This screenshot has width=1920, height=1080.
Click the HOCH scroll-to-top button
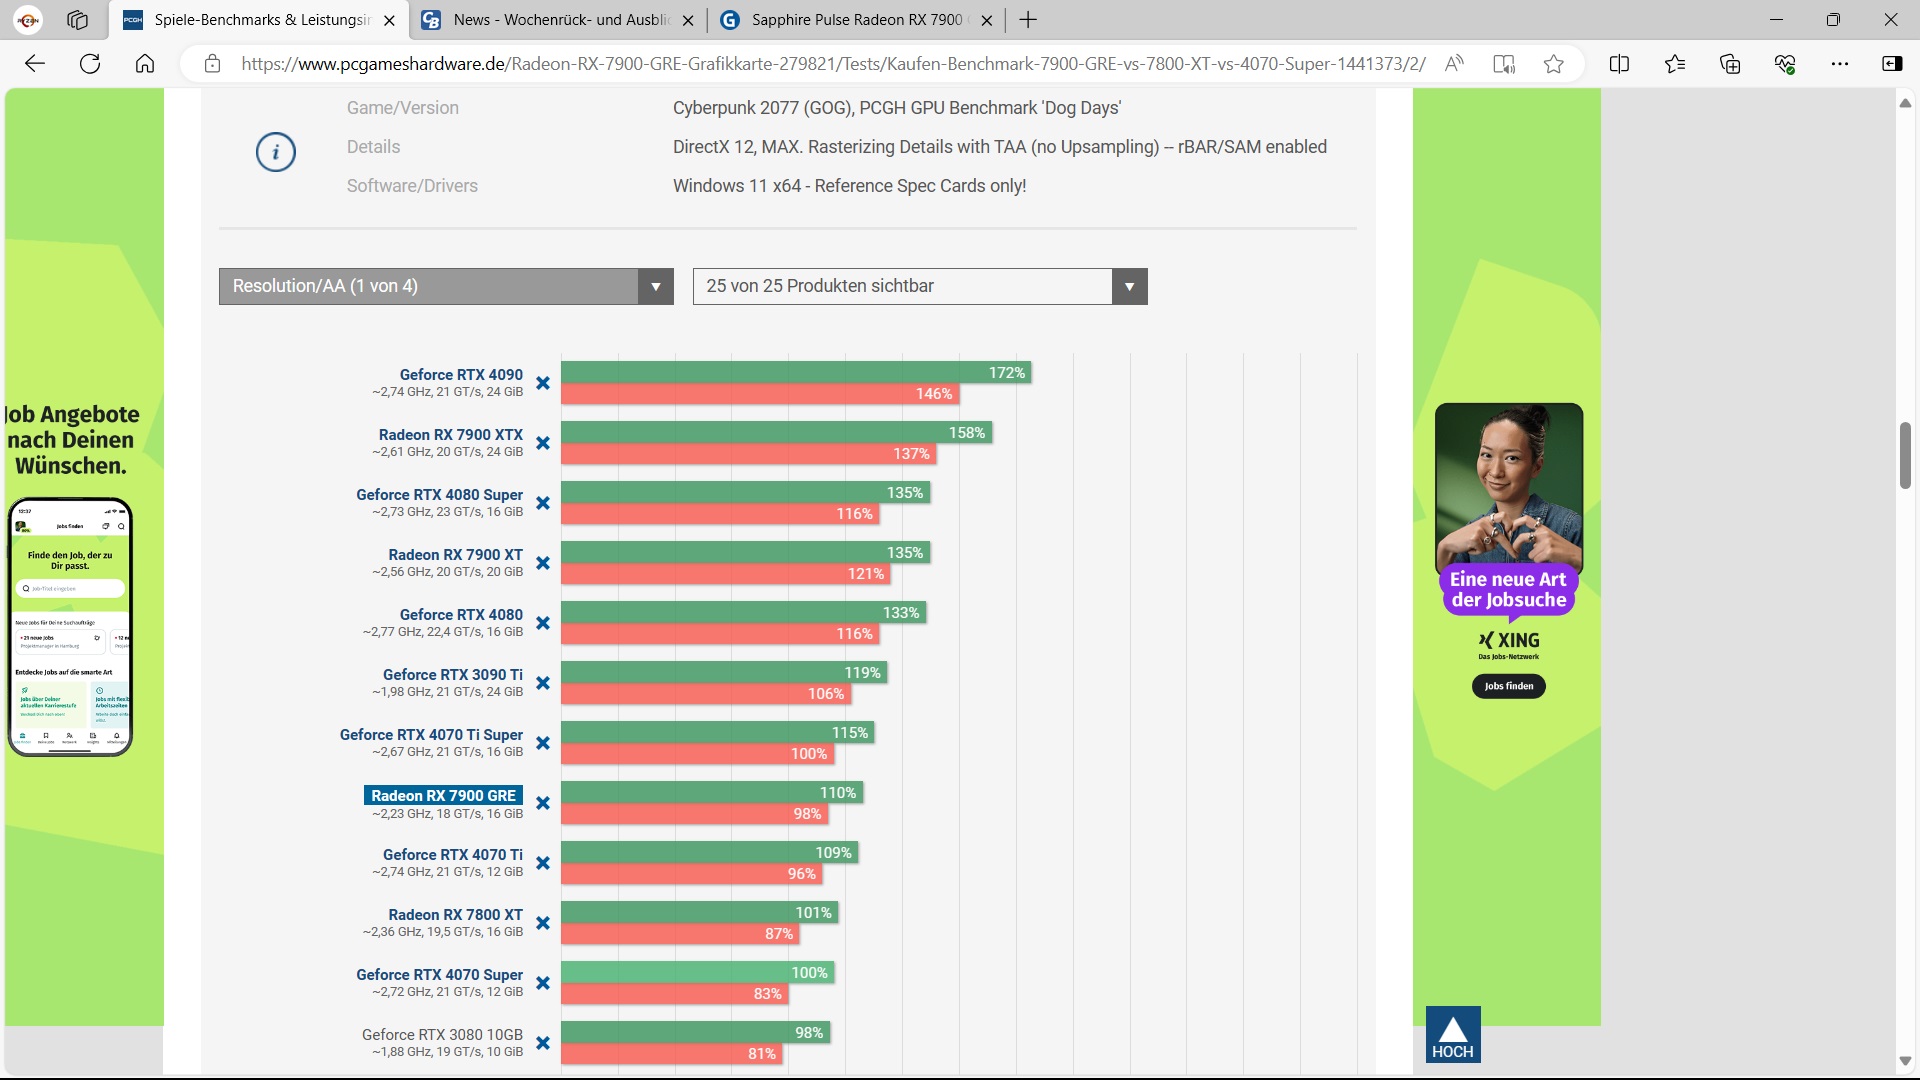[x=1453, y=1034]
